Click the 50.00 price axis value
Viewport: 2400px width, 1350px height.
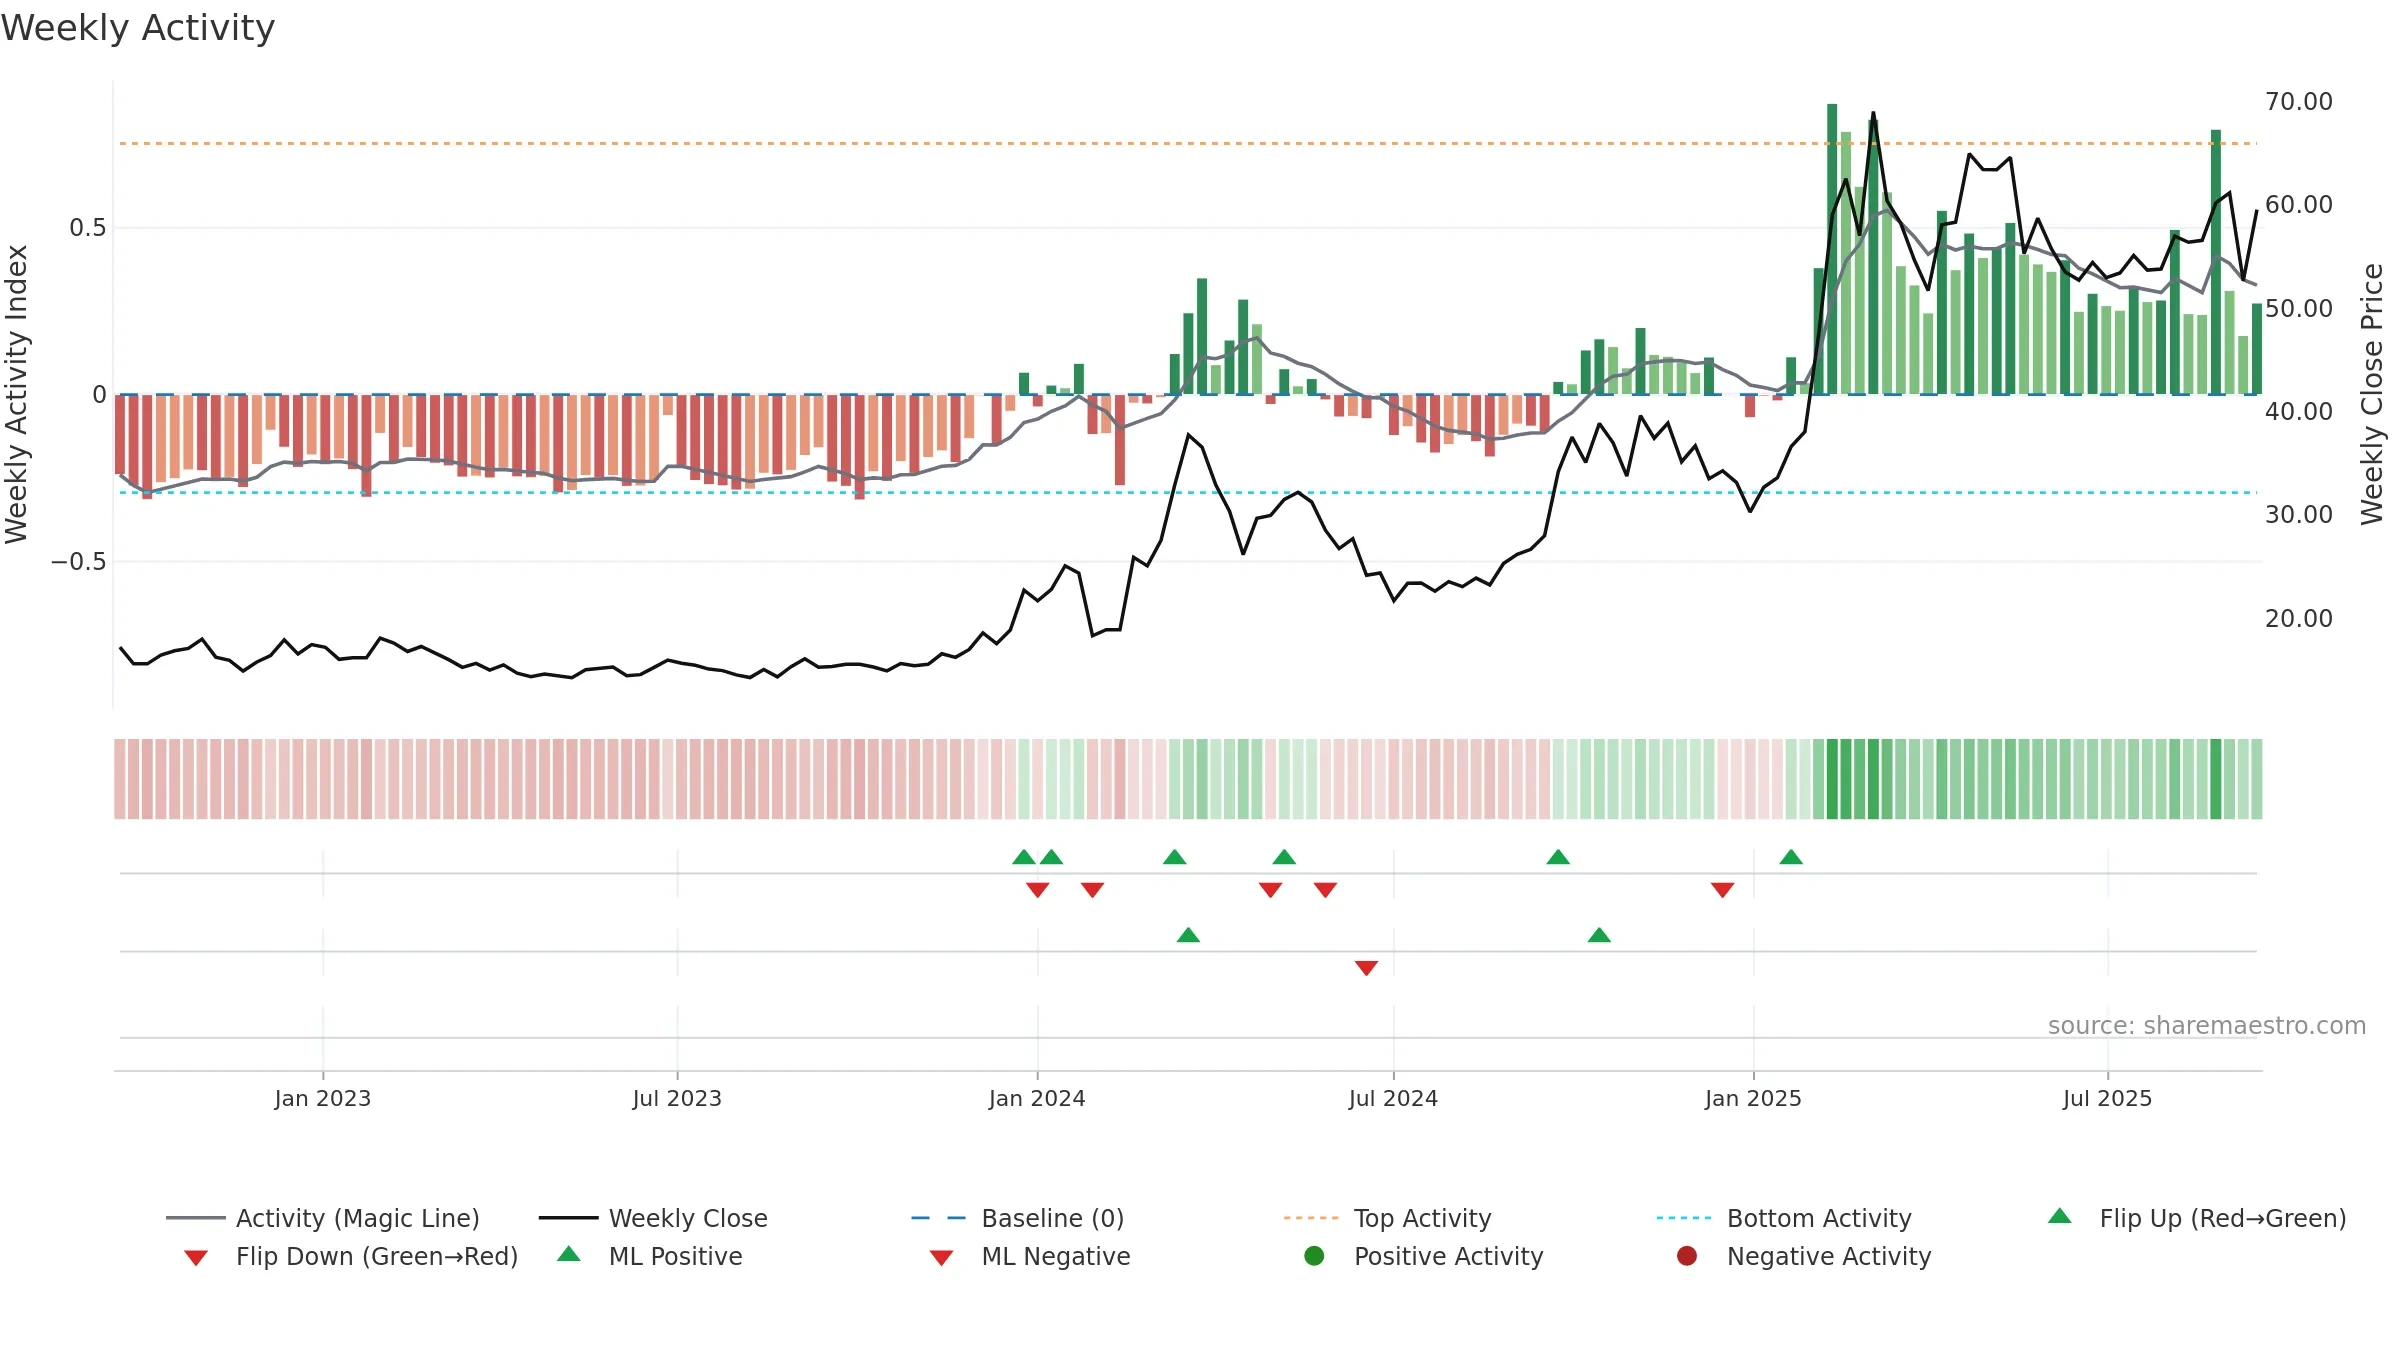coord(2299,308)
